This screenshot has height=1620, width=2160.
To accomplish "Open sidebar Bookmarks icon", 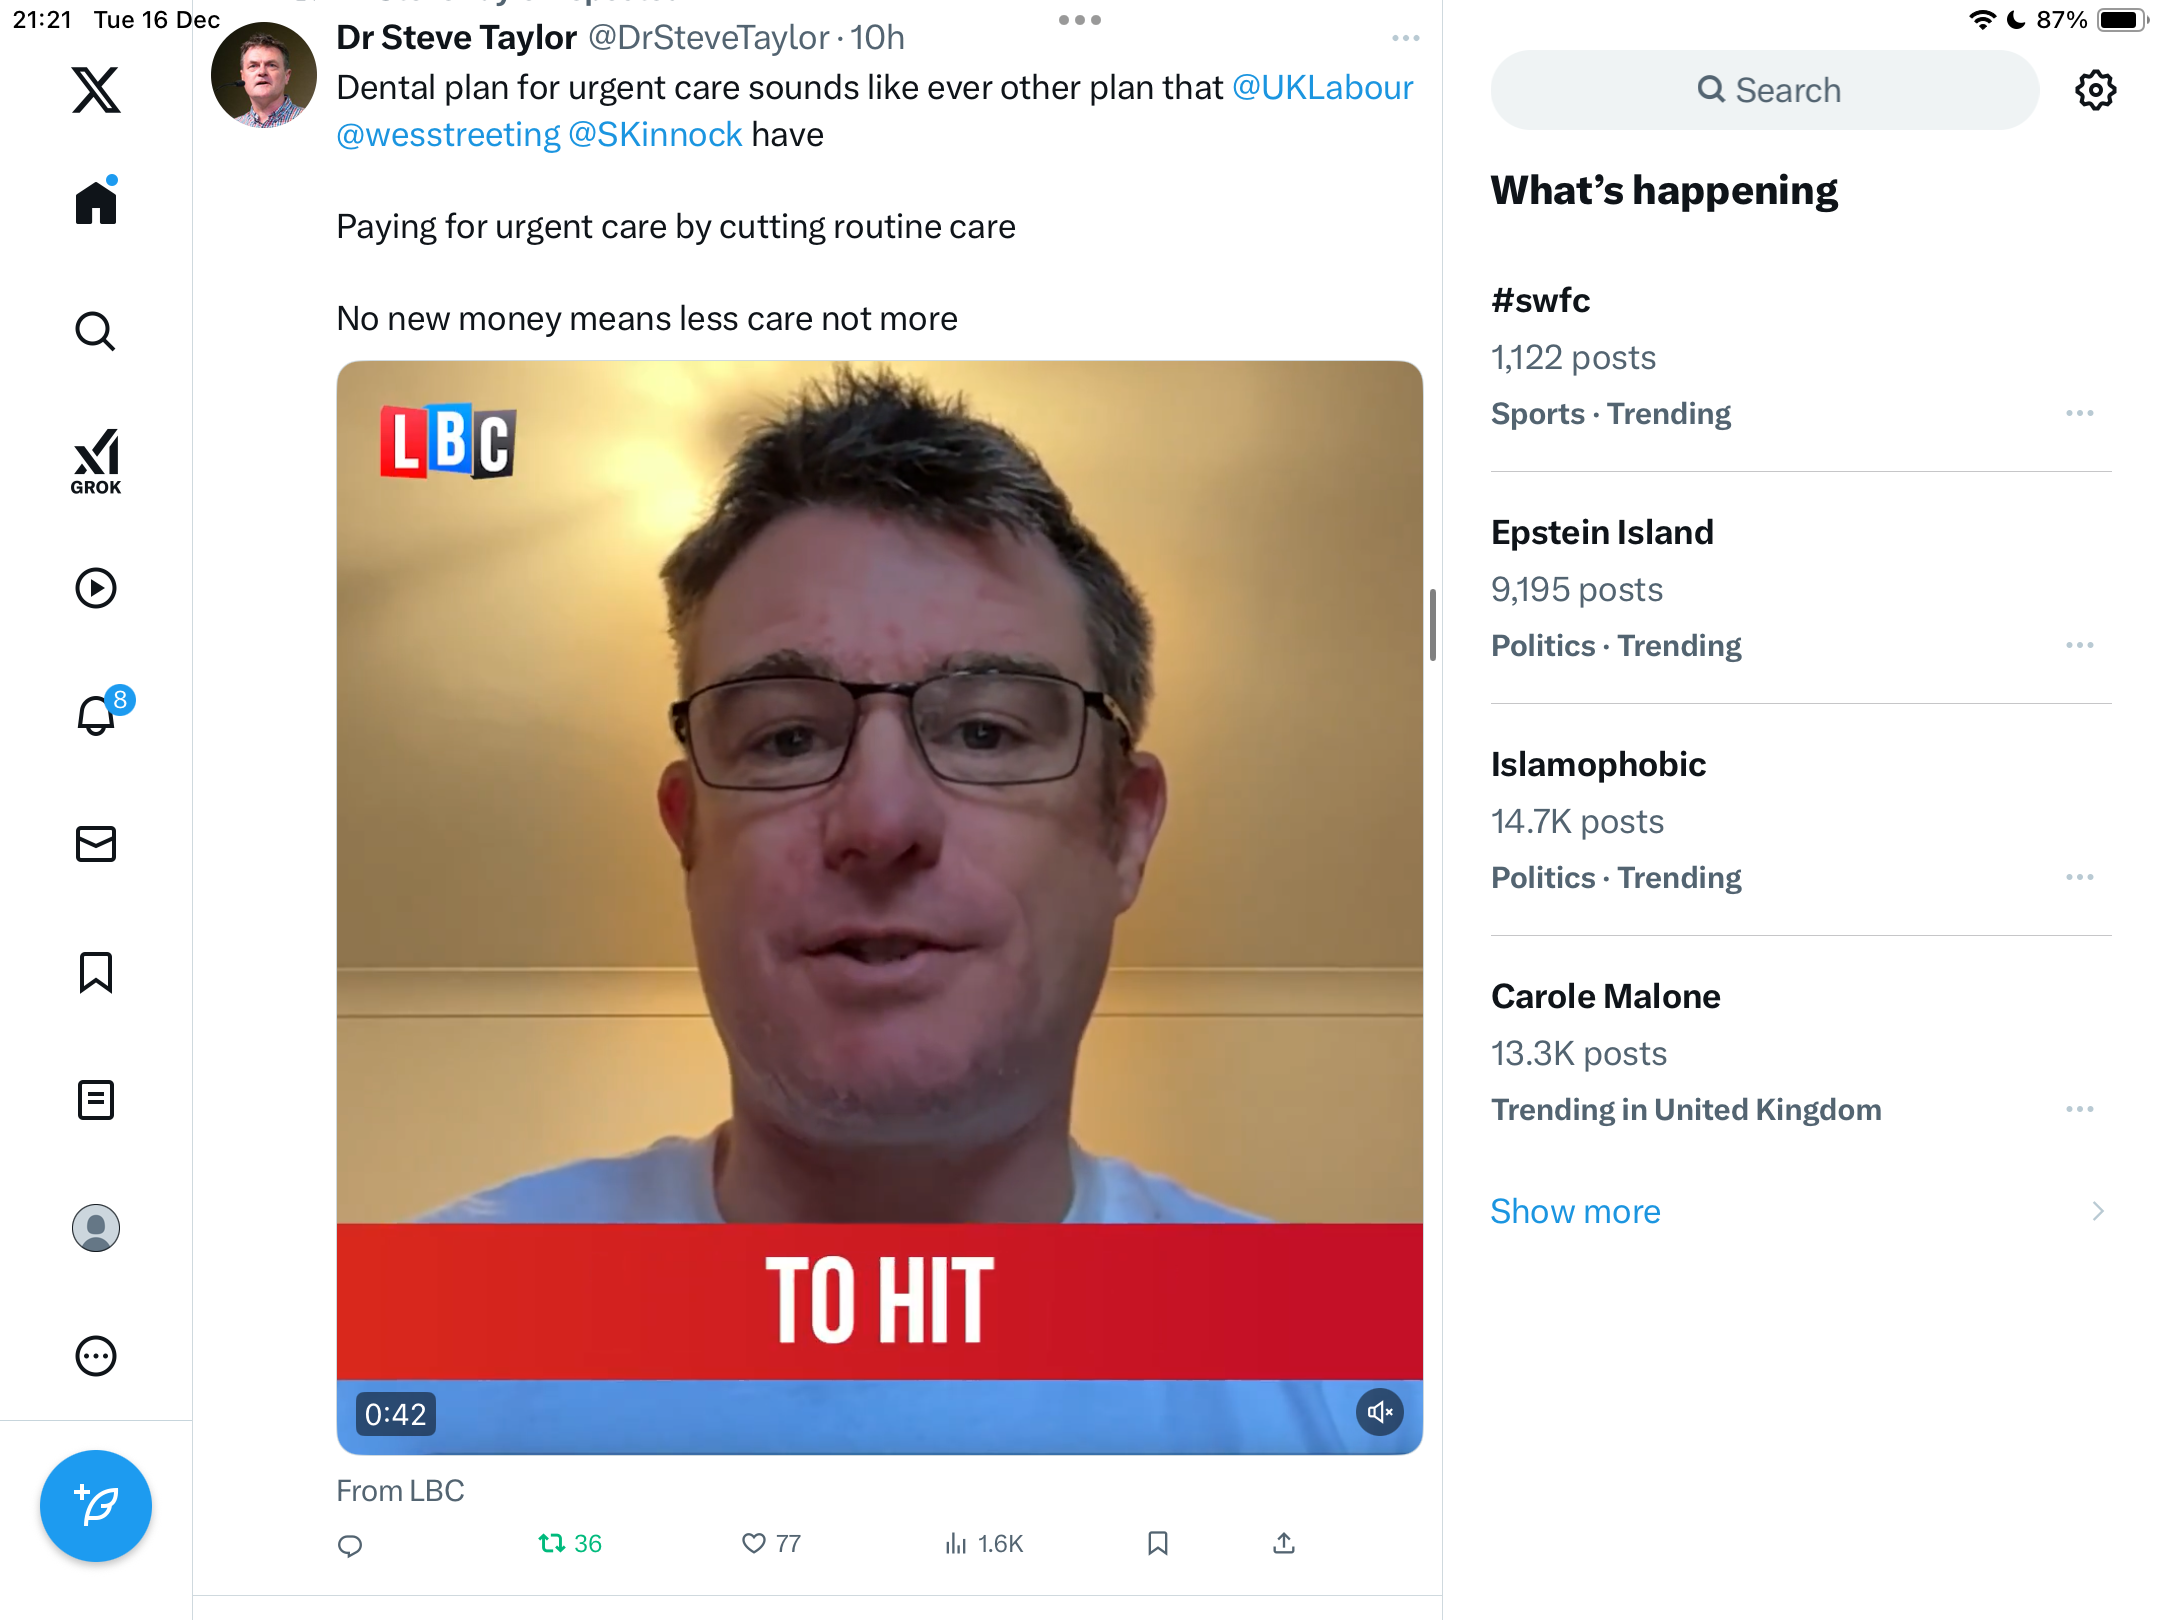I will coord(96,972).
